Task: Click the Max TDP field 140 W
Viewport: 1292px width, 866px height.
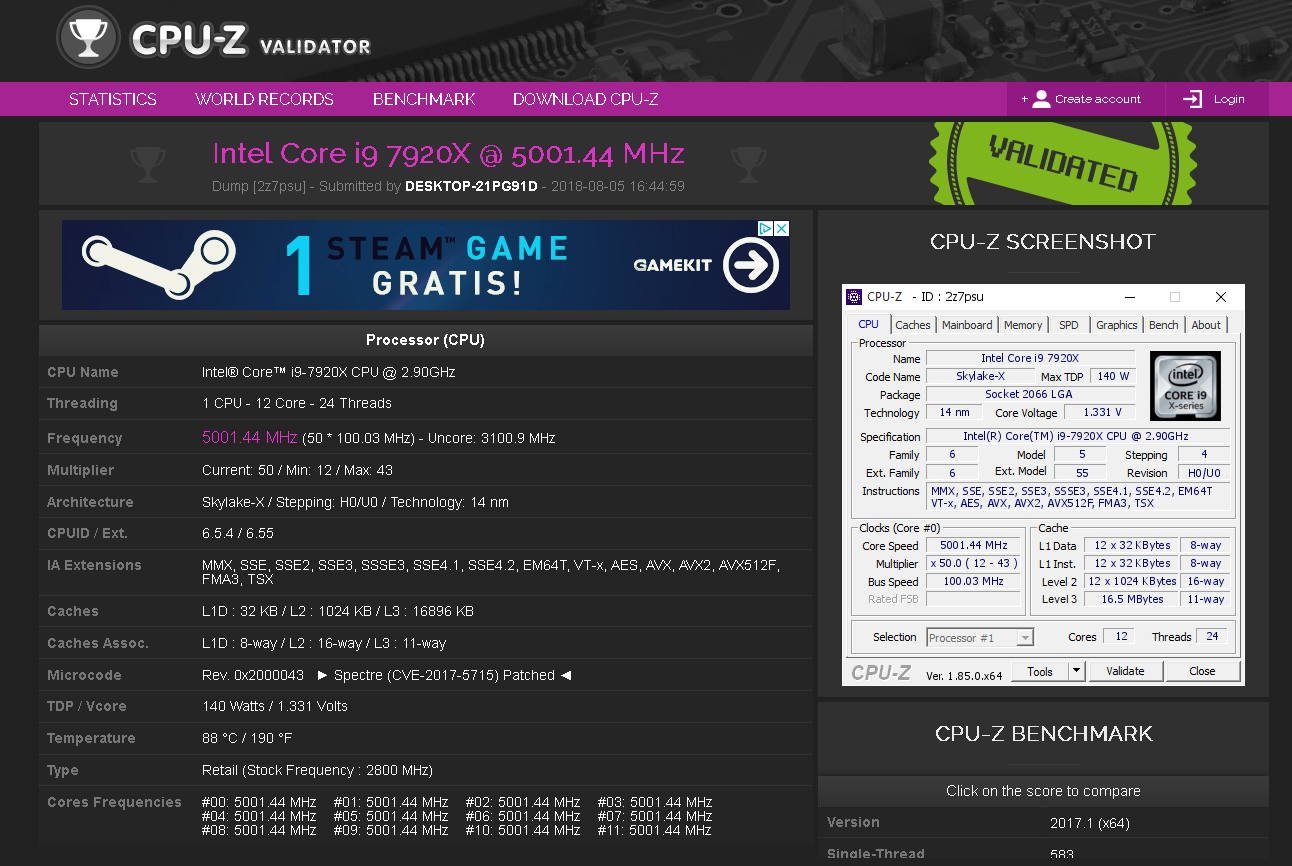Action: pyautogui.click(x=1113, y=376)
